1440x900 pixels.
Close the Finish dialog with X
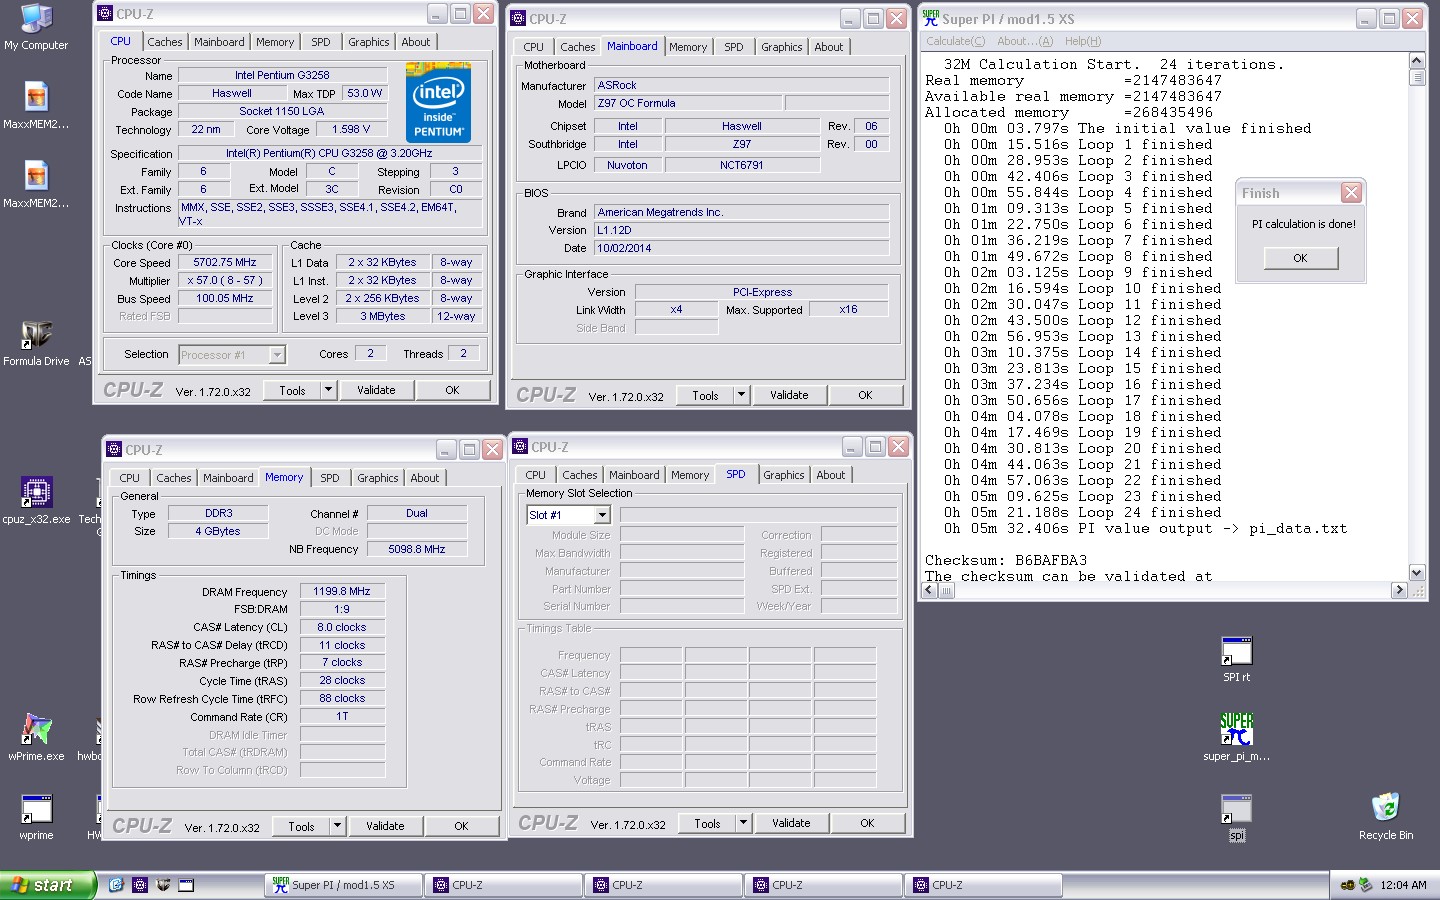[x=1352, y=193]
